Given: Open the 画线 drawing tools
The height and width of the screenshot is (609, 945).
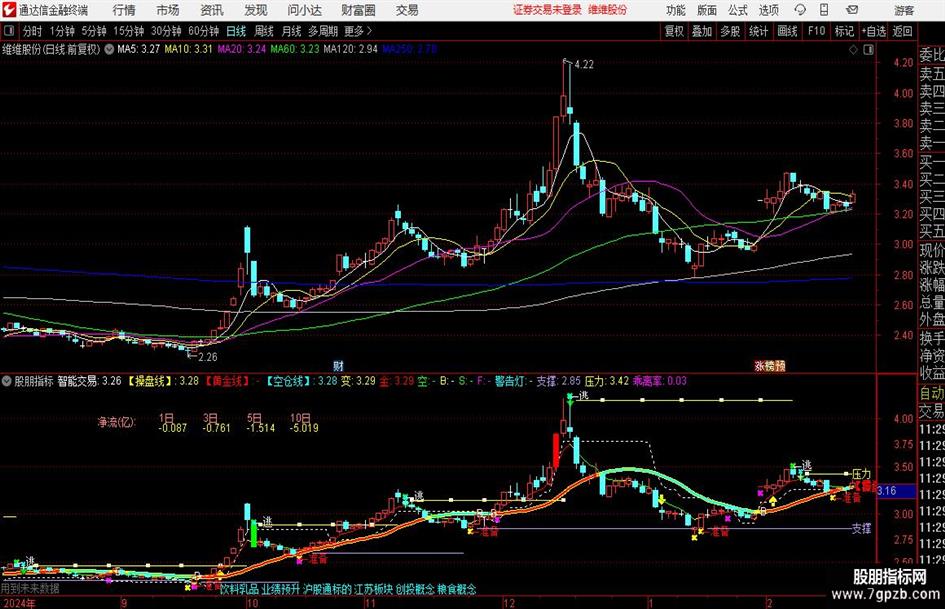Looking at the screenshot, I should pos(787,31).
